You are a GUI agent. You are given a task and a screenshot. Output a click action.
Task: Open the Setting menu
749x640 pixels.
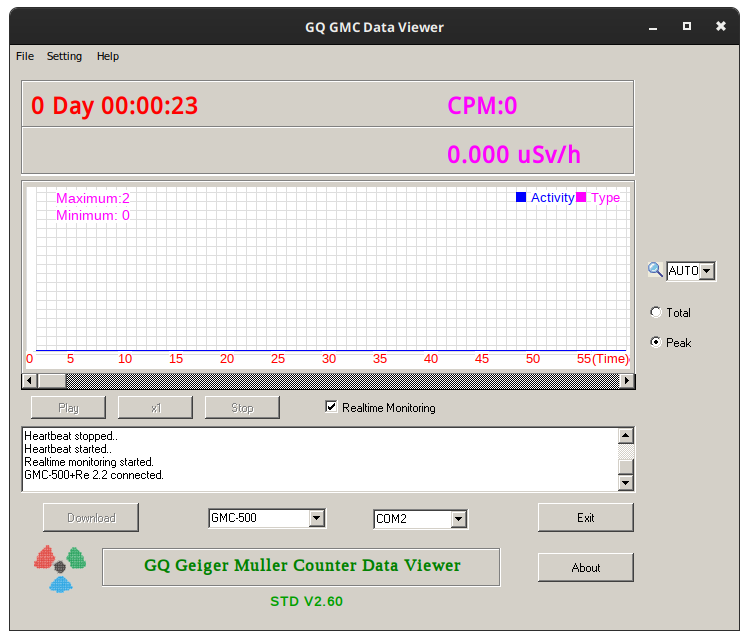click(x=64, y=56)
